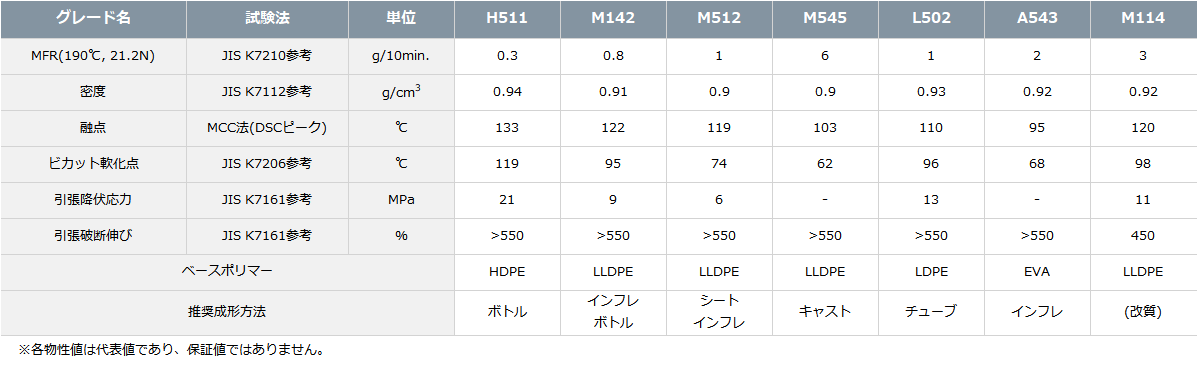Screen dimensions: 1197x366
Task: Select the 融点 row label
Action: (93, 128)
